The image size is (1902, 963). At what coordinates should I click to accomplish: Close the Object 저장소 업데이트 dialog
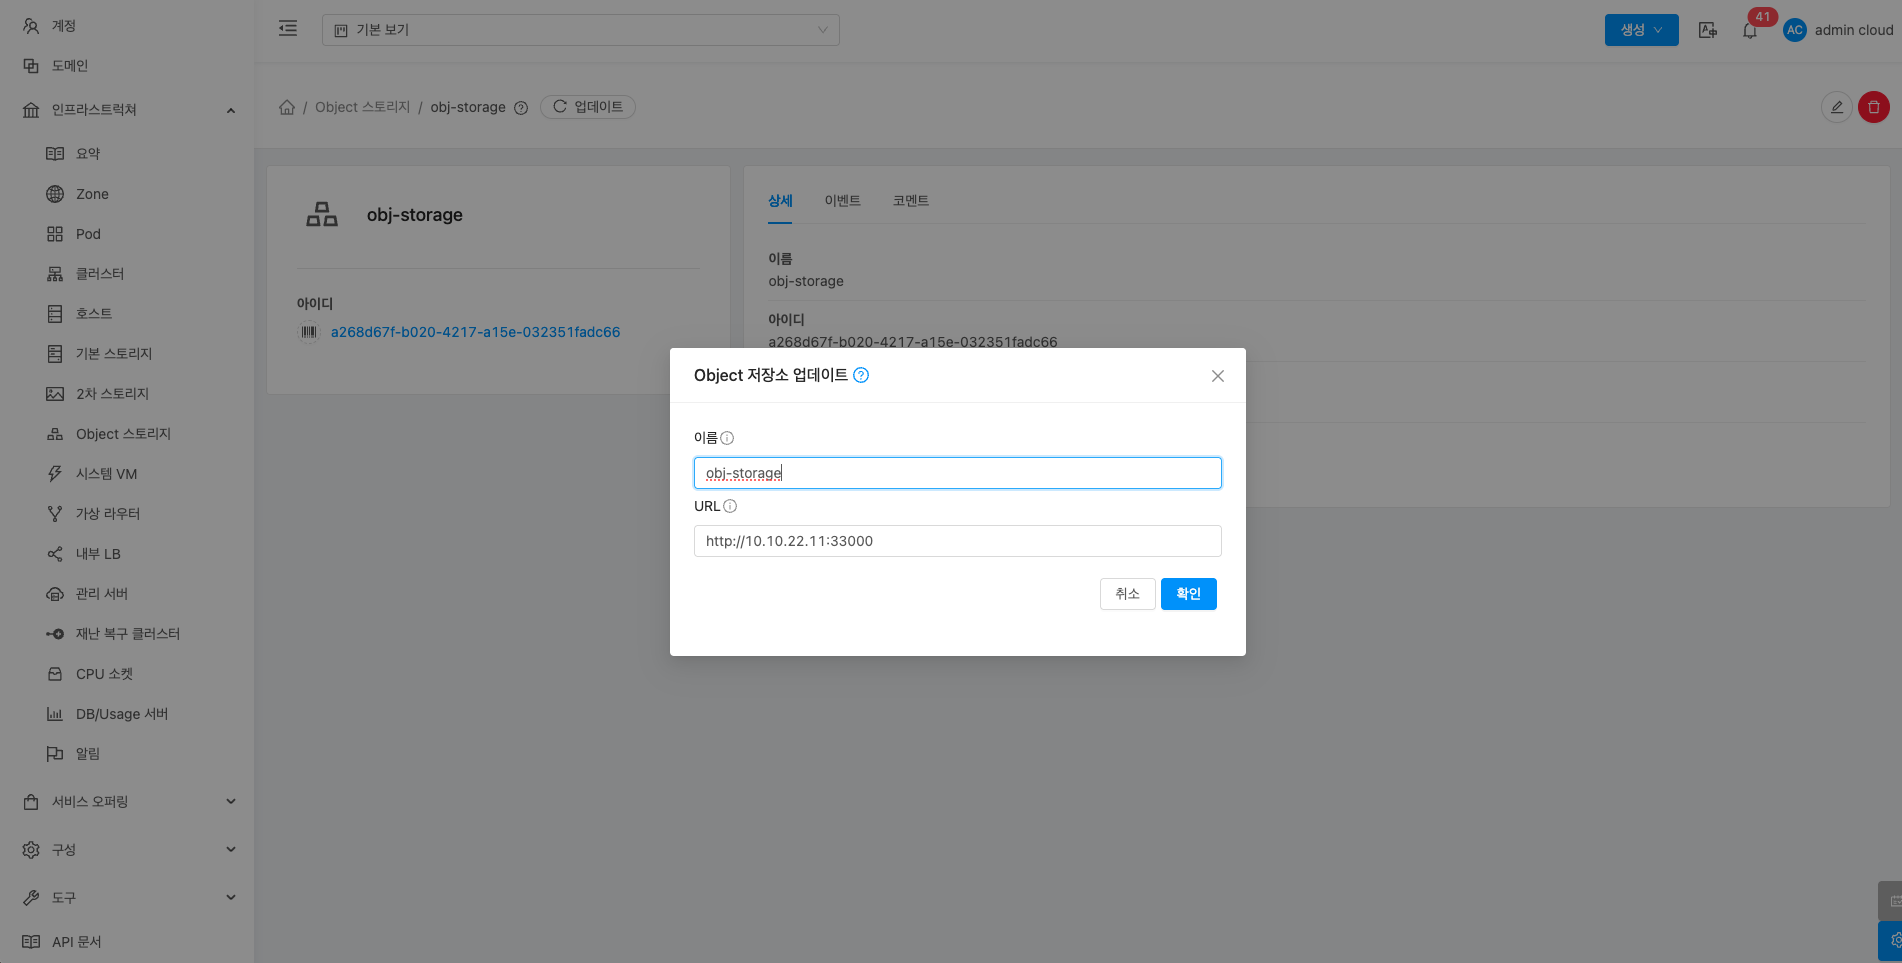1217,376
